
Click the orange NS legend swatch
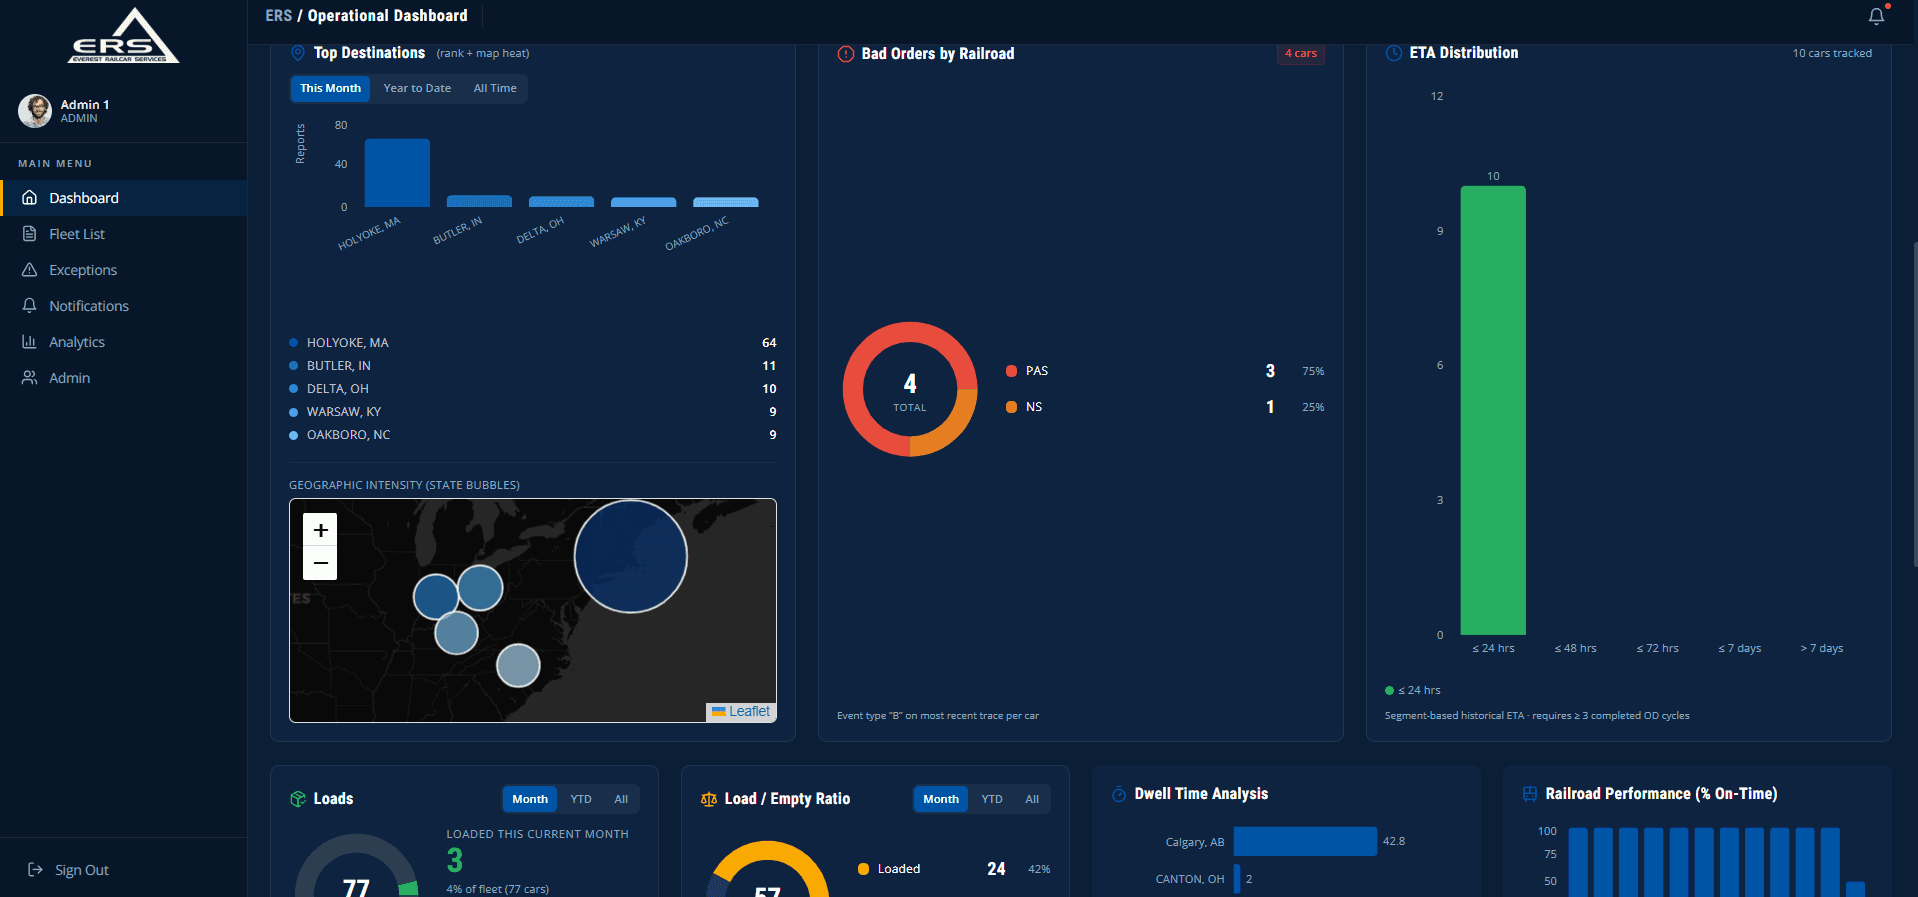click(1011, 407)
